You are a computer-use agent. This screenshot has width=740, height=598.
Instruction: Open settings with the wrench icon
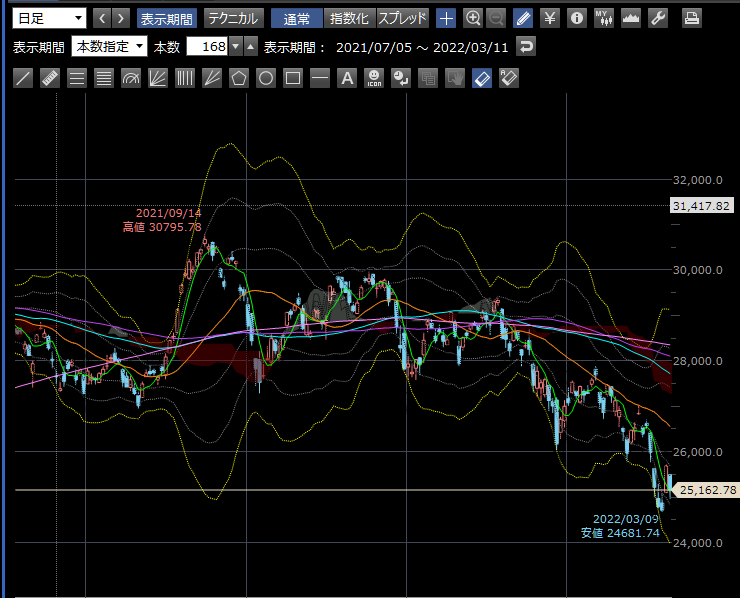[657, 18]
